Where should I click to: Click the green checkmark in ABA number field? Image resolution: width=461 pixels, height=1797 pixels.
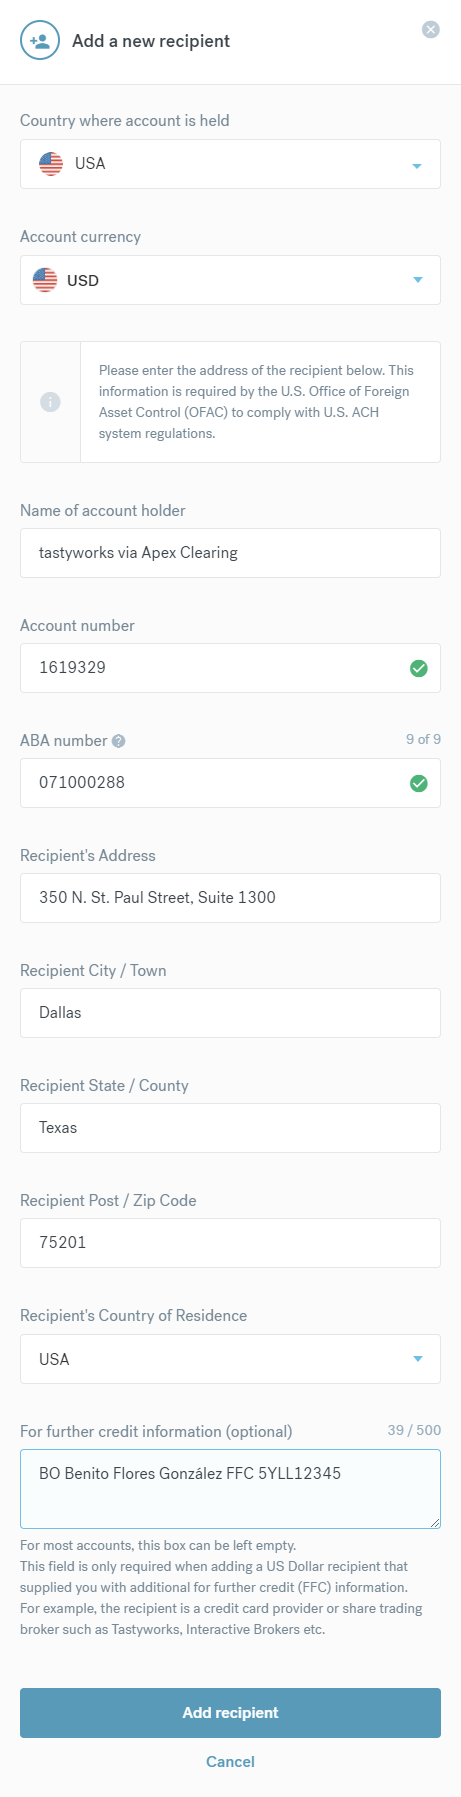point(419,783)
